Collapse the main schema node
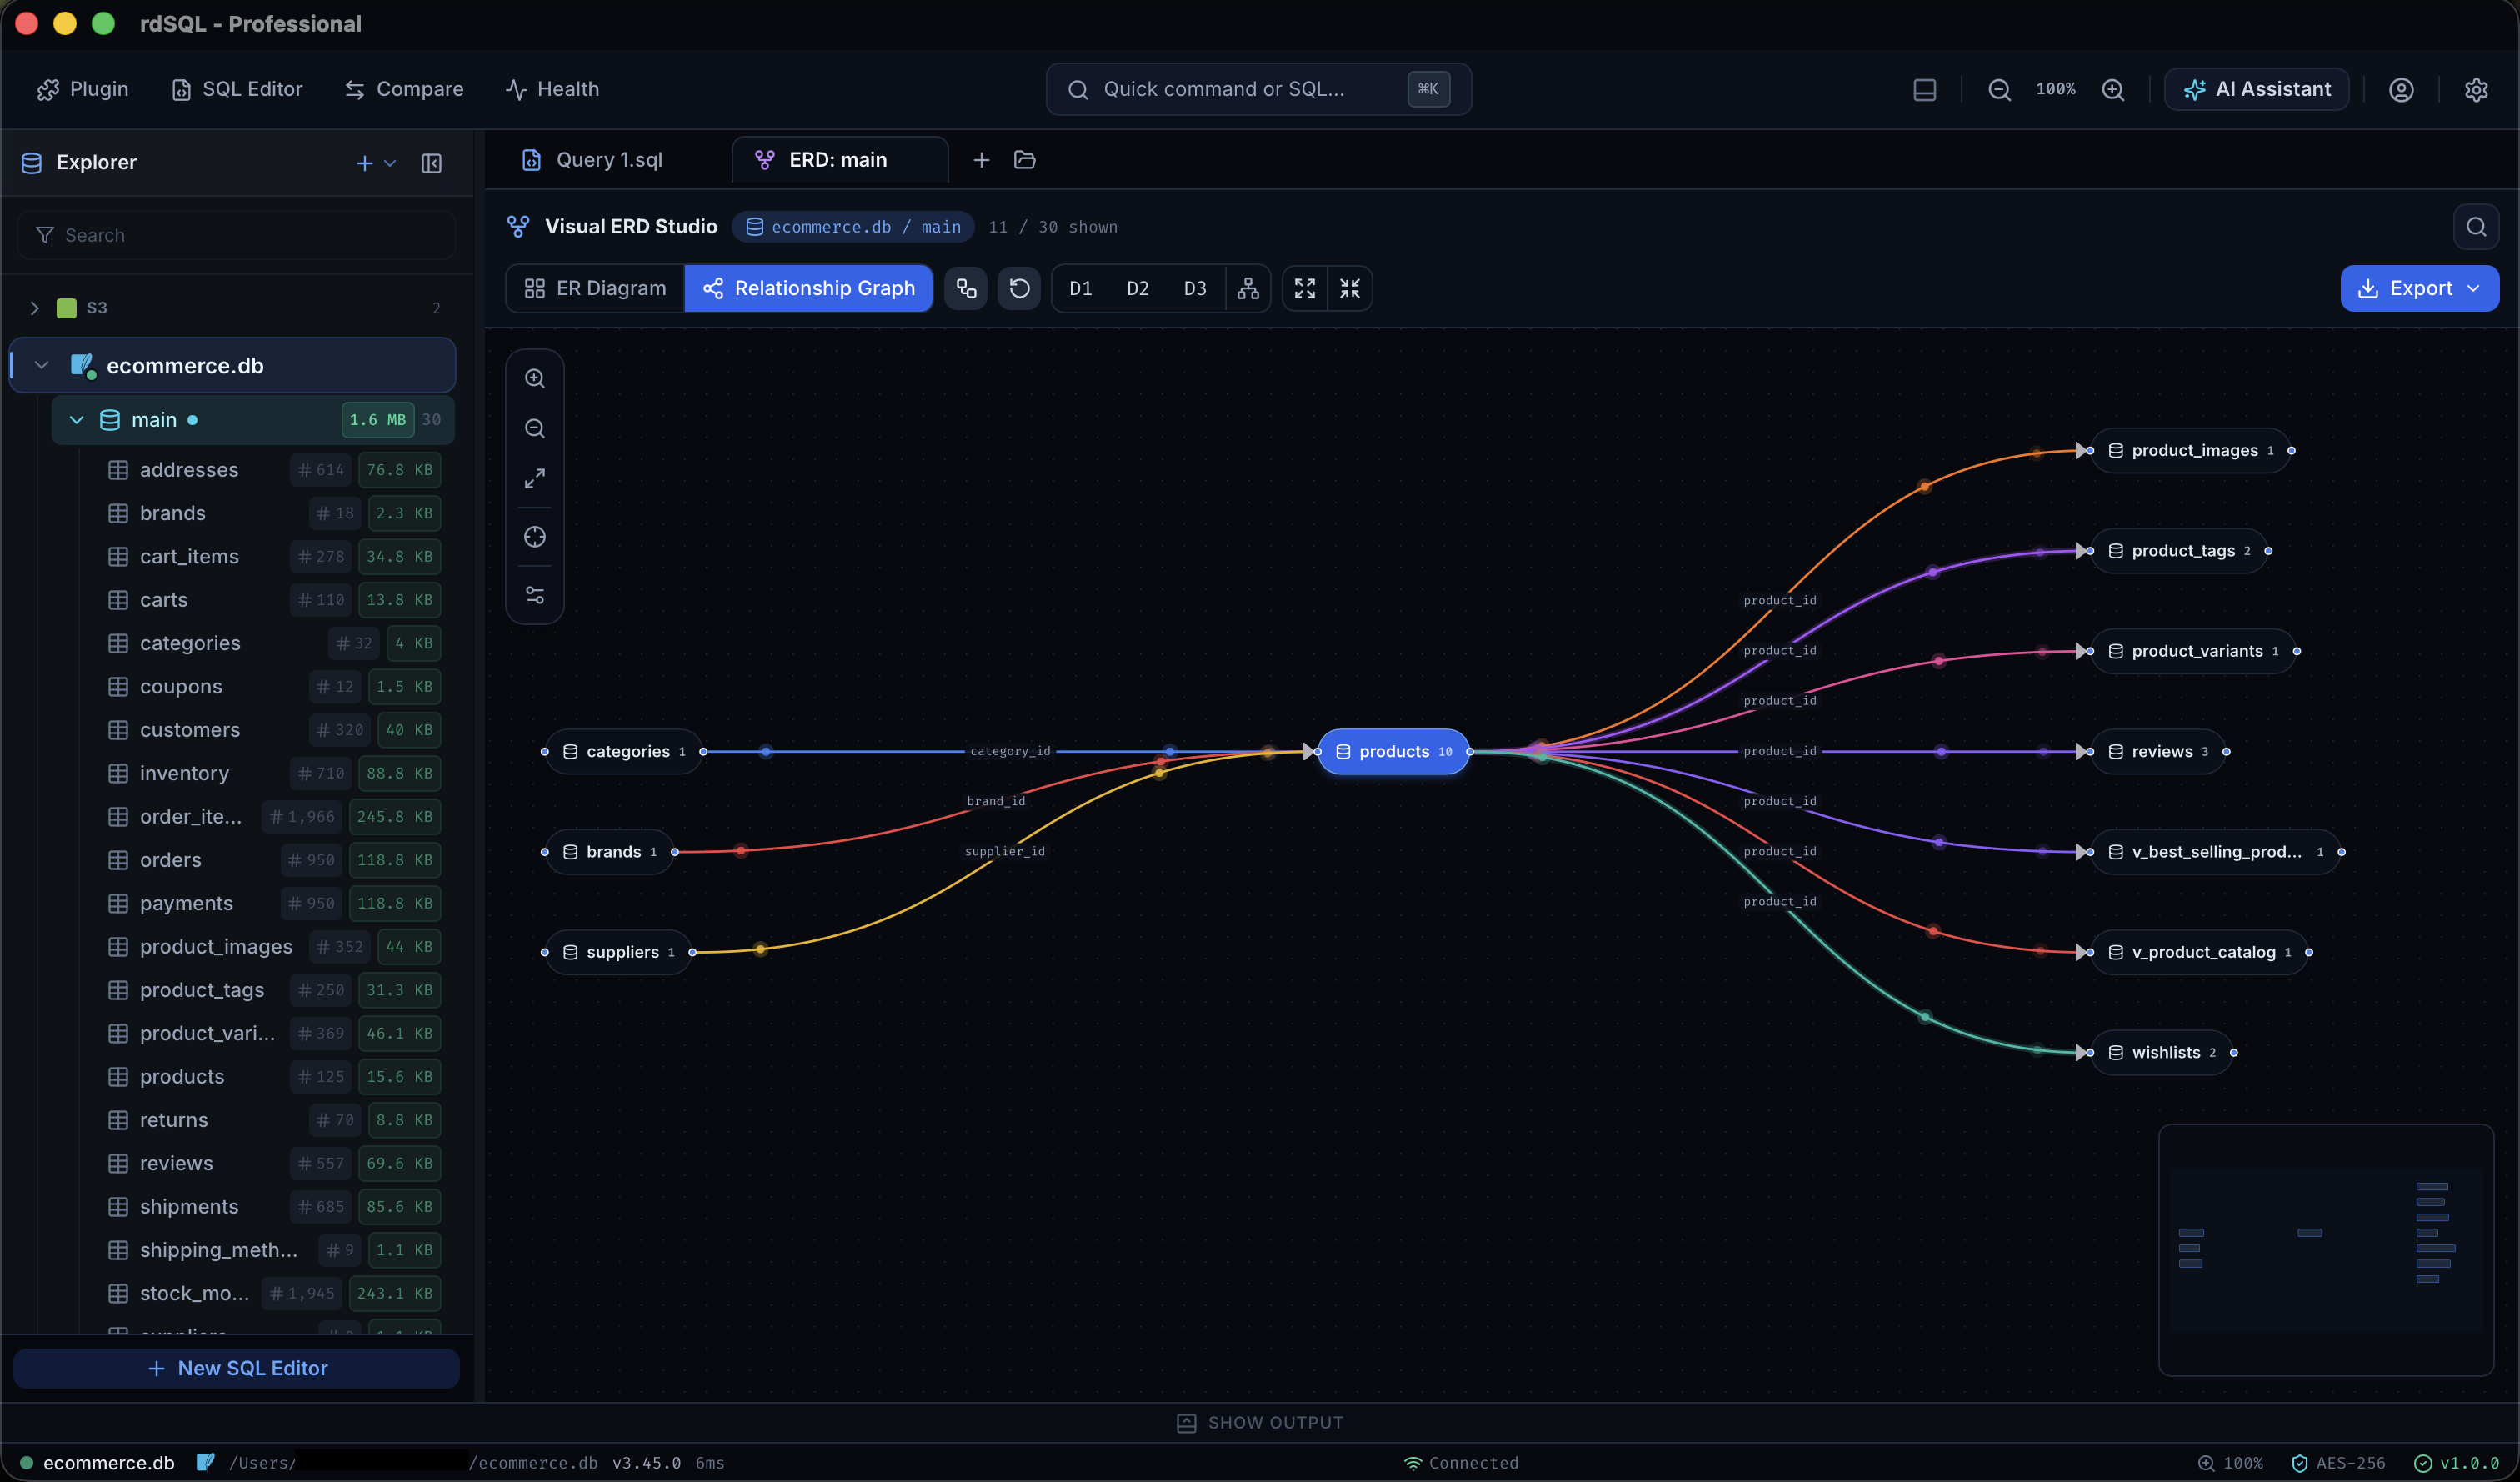Viewport: 2520px width, 1482px height. [77, 420]
